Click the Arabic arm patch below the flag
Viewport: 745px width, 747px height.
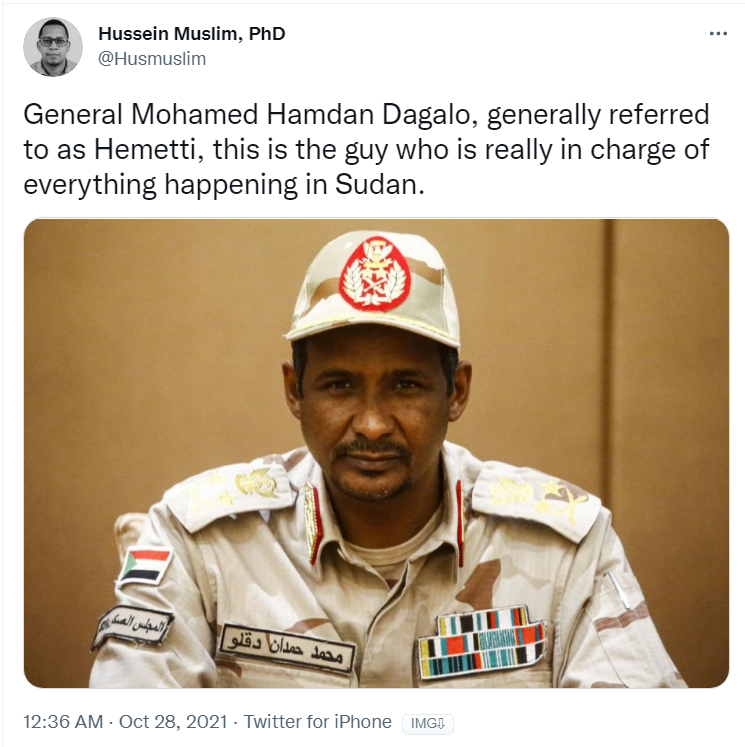(133, 626)
